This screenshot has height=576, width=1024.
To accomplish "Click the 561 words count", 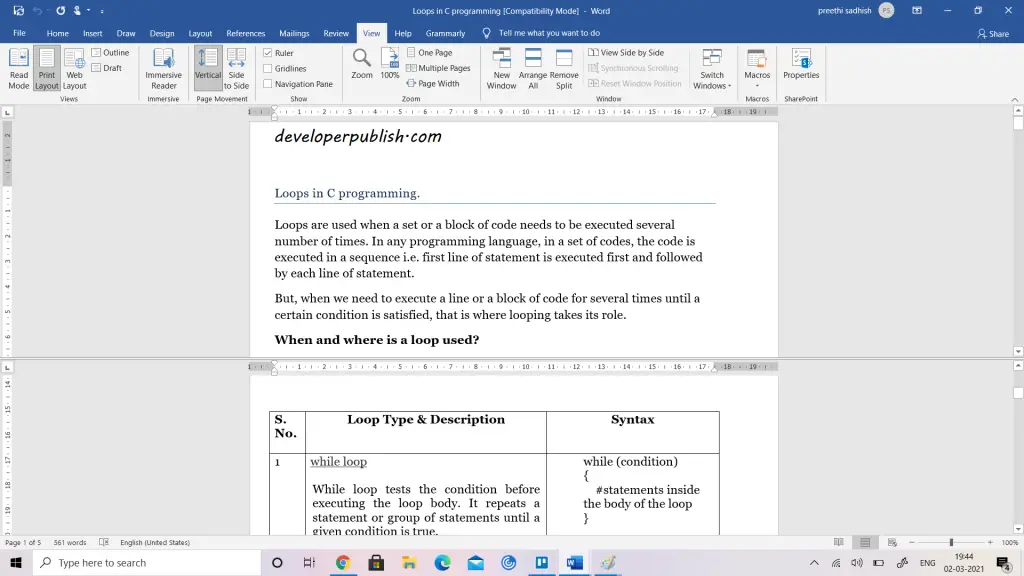I will tap(70, 542).
